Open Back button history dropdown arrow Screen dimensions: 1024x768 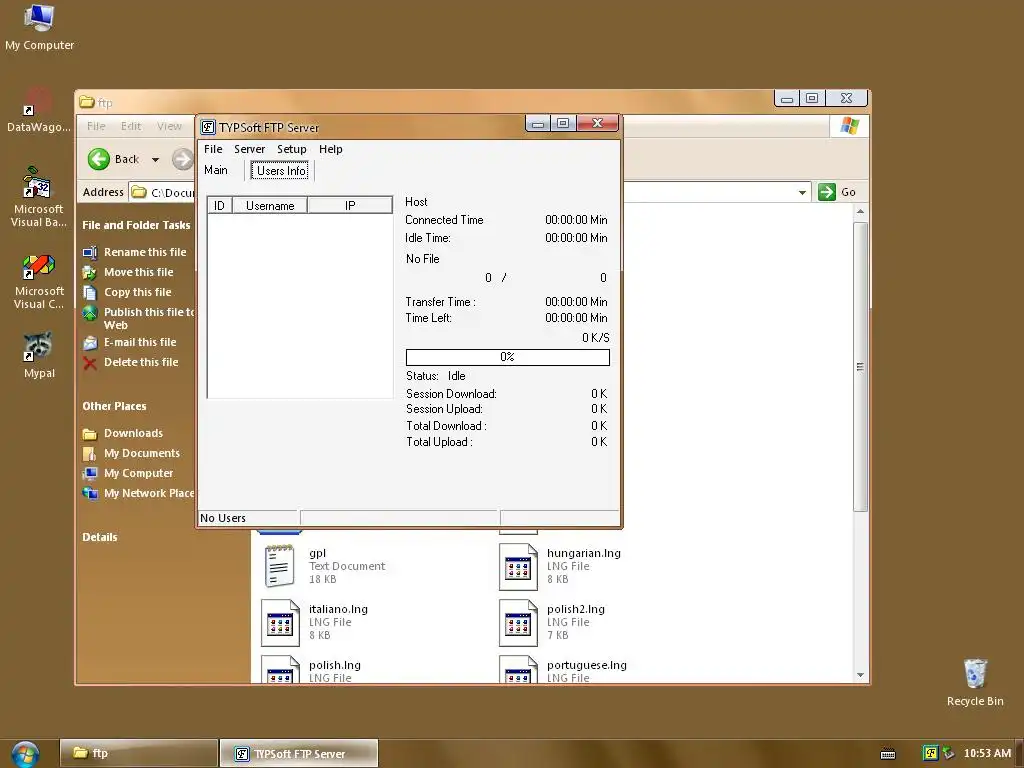coord(155,159)
